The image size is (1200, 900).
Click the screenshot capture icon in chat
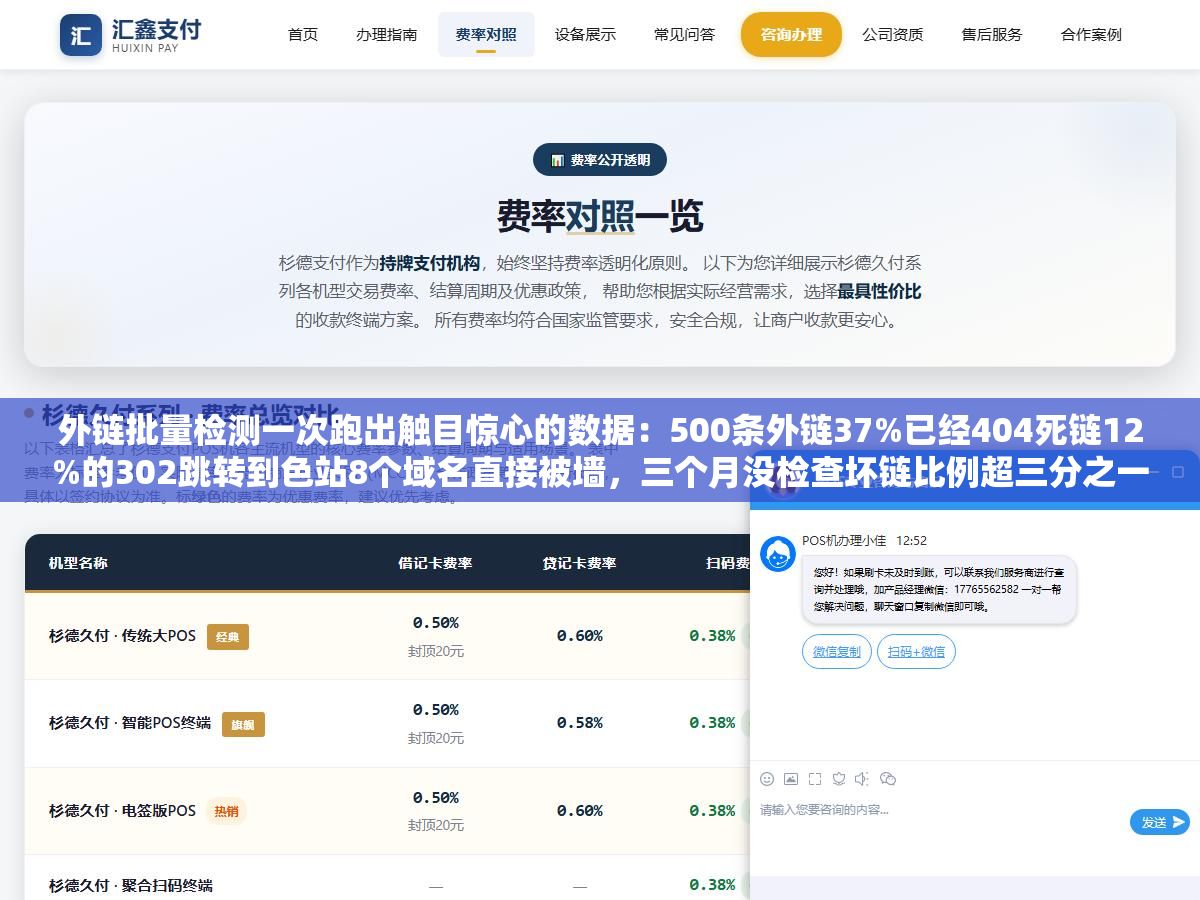tap(815, 779)
